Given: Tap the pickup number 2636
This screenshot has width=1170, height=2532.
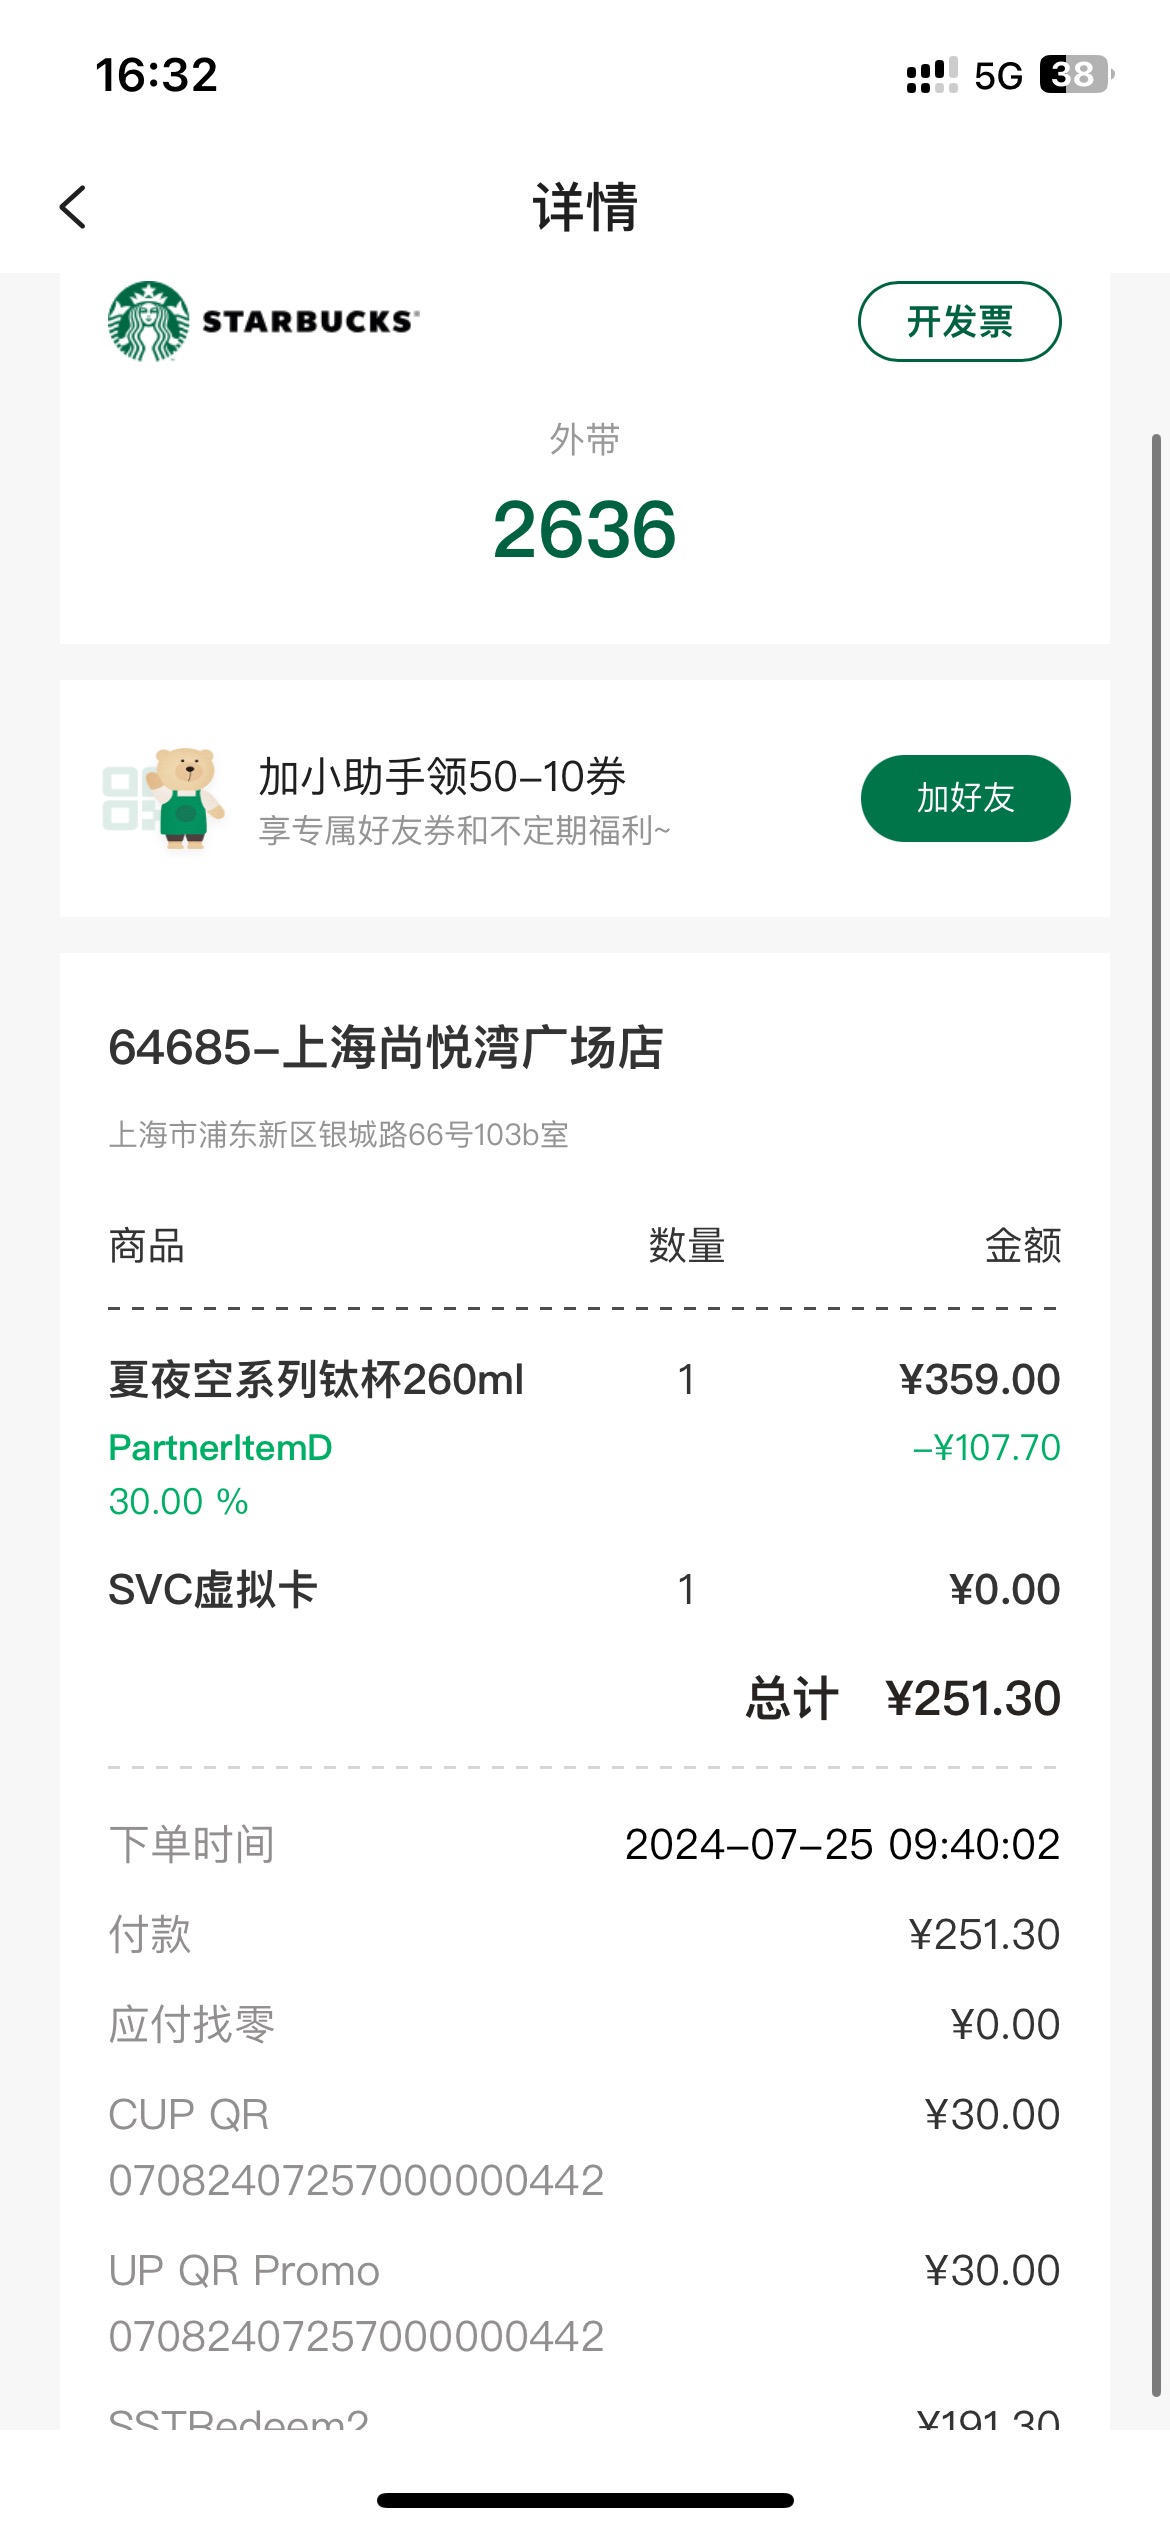Looking at the screenshot, I should pos(585,529).
